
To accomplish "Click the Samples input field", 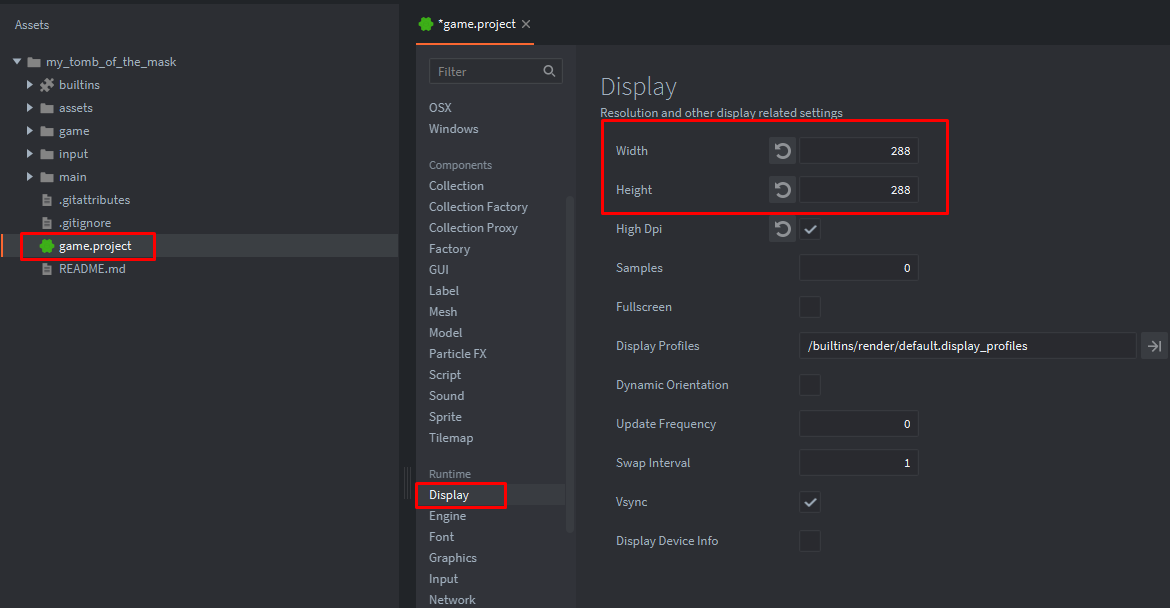I will (858, 268).
